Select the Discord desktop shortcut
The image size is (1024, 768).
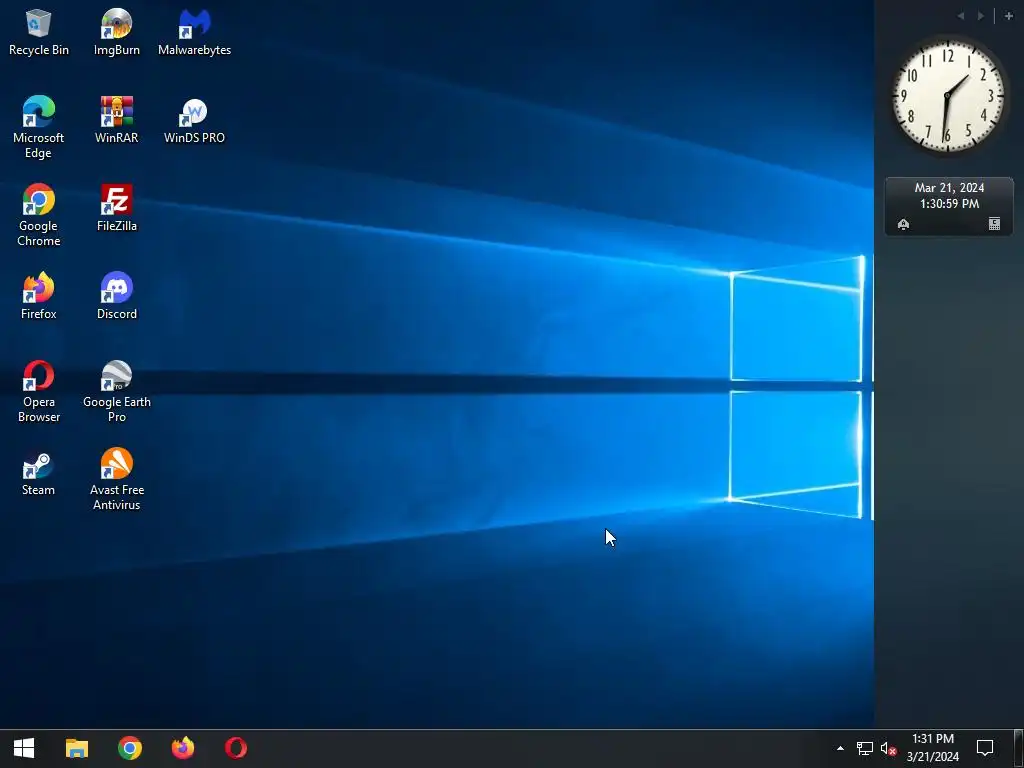point(116,296)
